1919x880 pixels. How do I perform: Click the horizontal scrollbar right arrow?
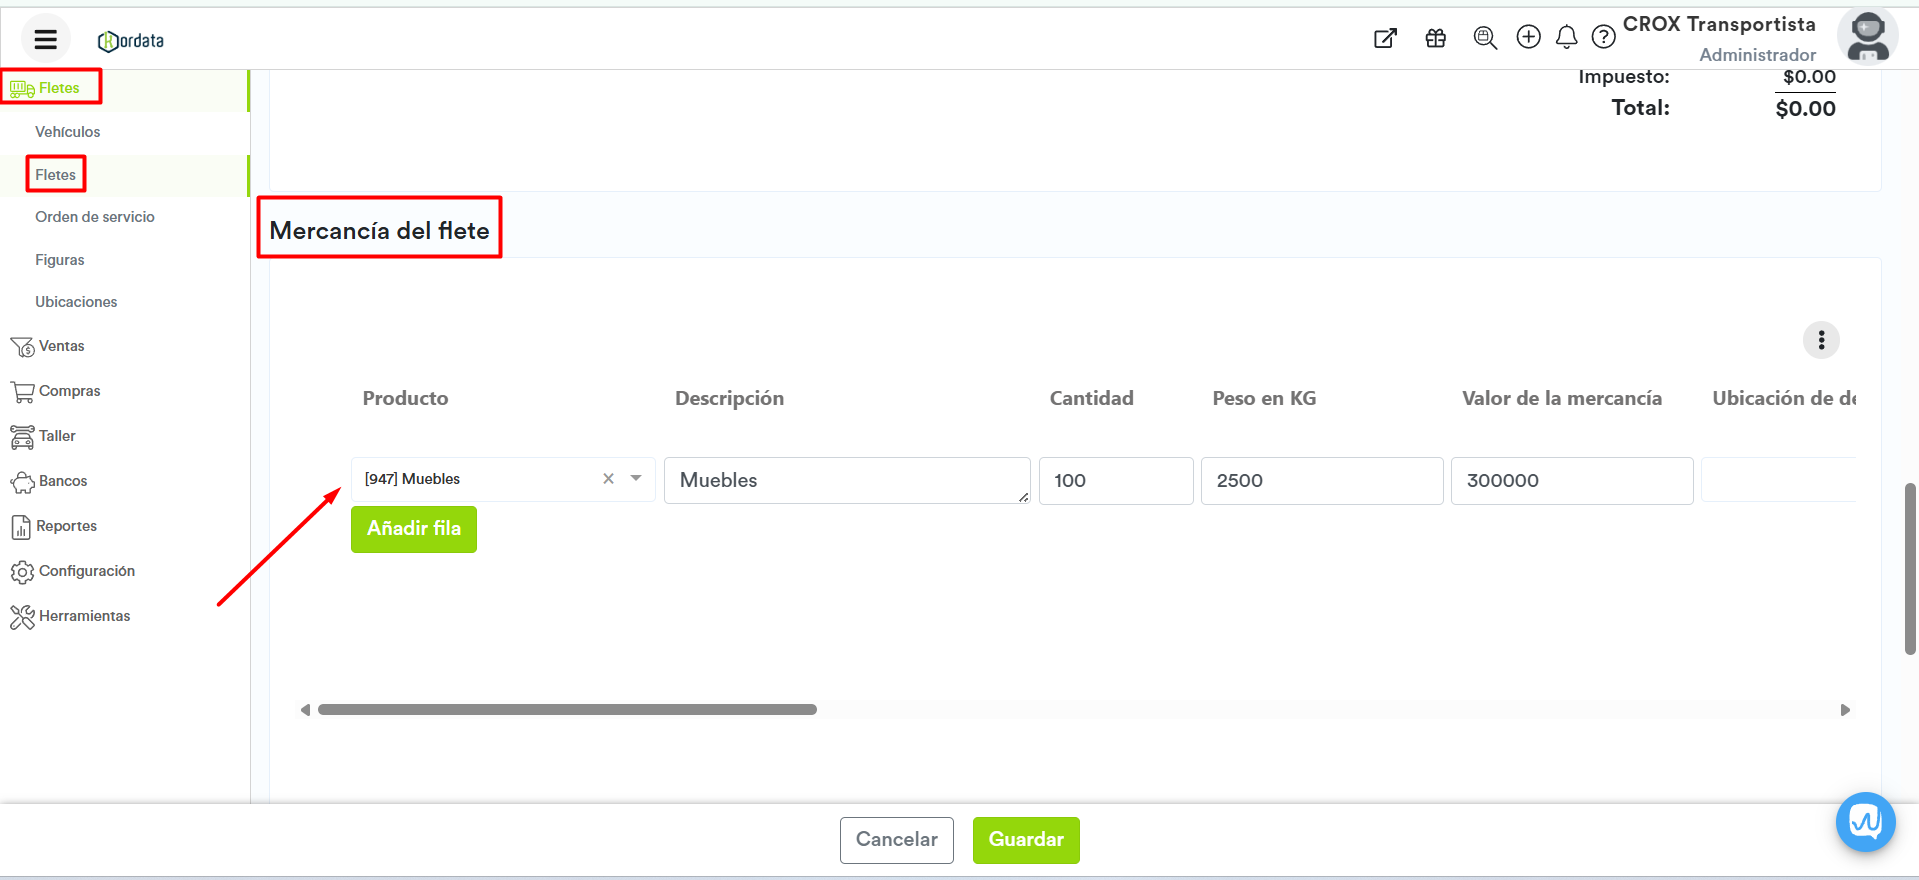[1845, 710]
